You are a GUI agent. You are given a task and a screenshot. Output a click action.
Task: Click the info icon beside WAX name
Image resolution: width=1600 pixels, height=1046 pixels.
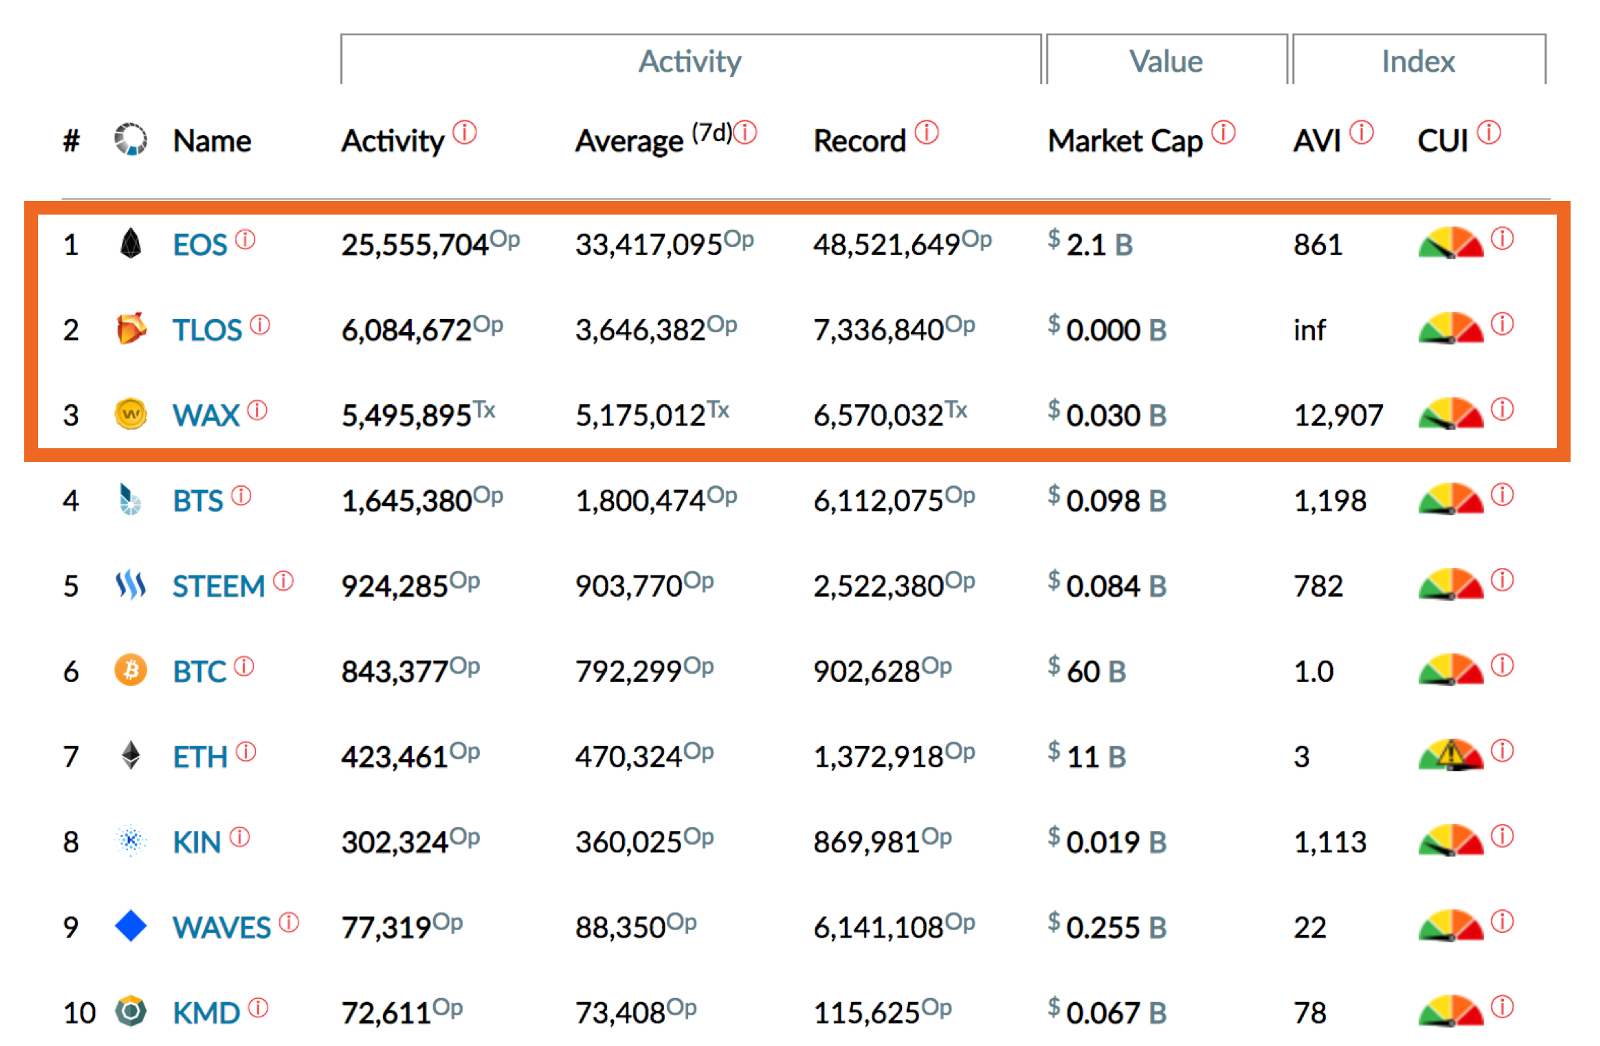257,410
